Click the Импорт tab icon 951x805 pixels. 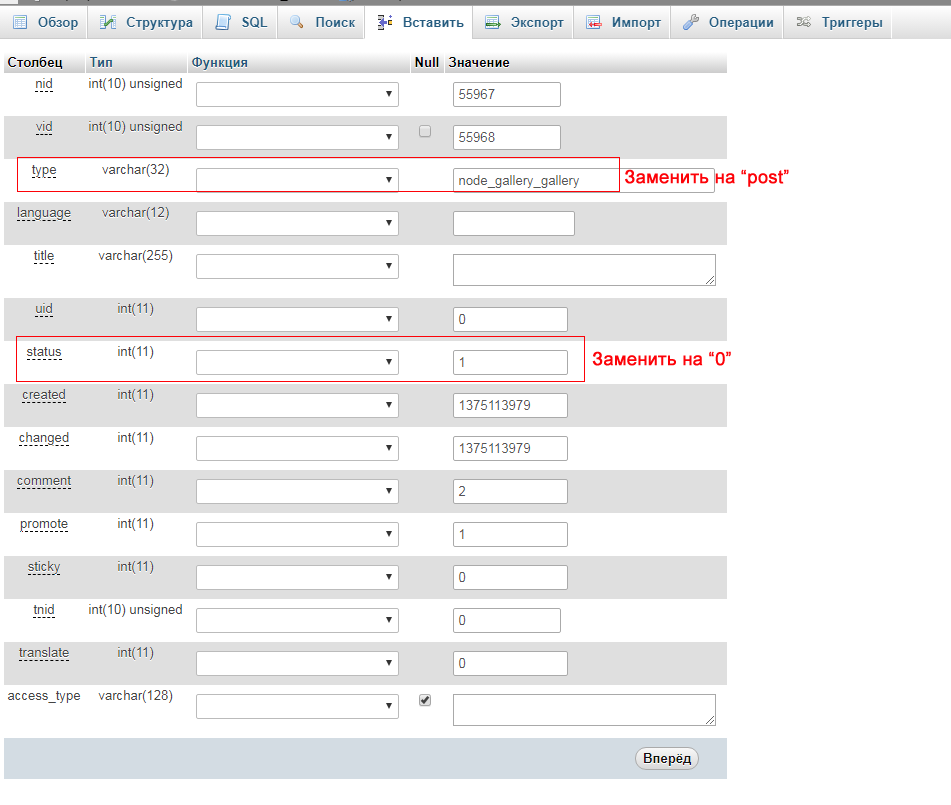click(594, 22)
